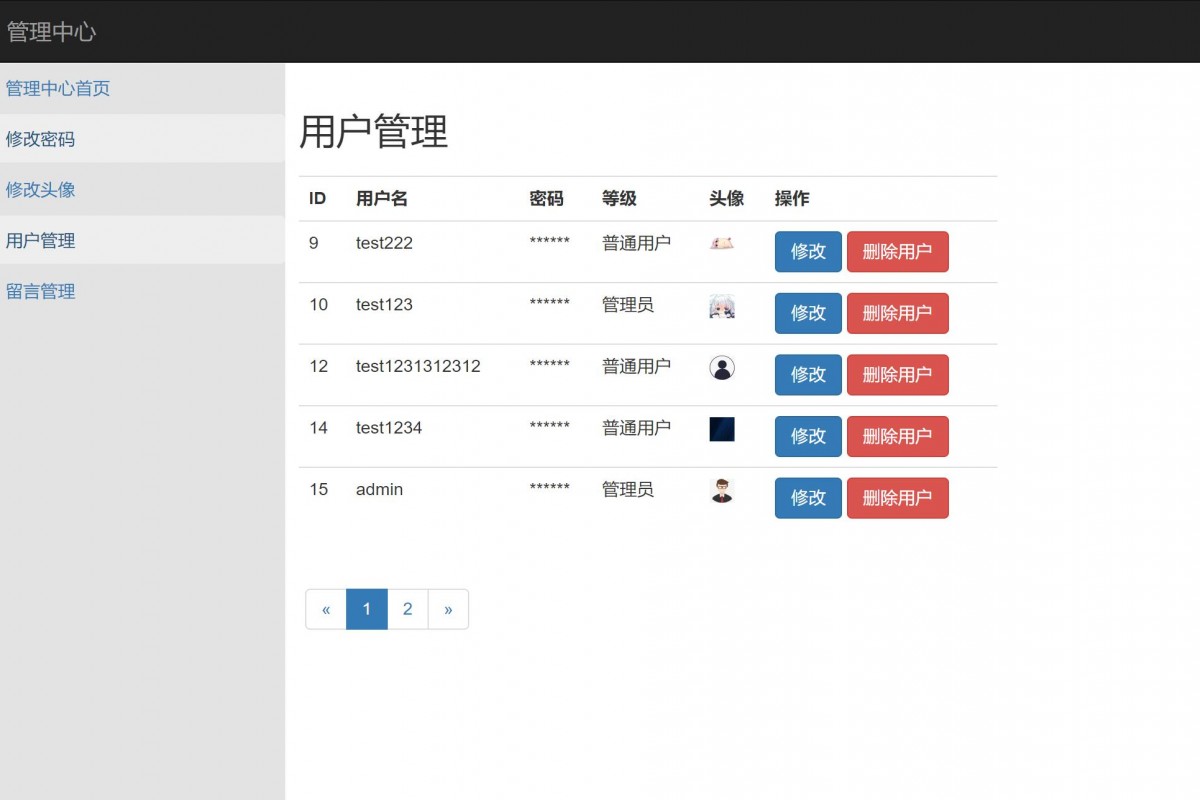Click the 管理中心 brand title in header
This screenshot has height=800, width=1200.
pyautogui.click(x=51, y=32)
